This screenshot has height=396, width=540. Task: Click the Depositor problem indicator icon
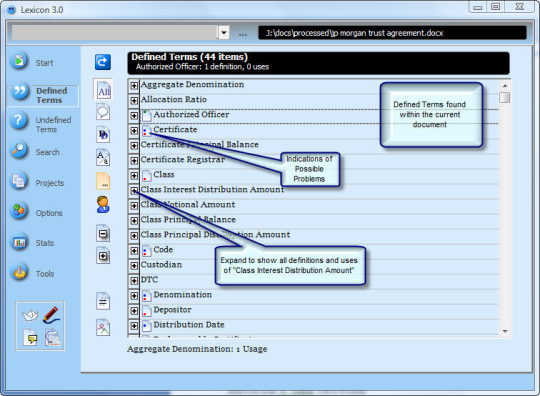click(146, 311)
